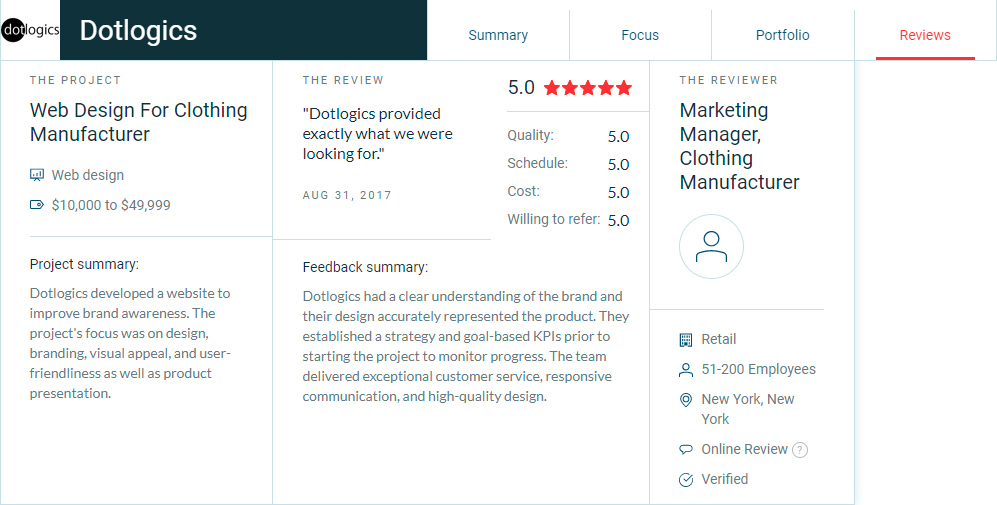This screenshot has width=997, height=505.
Task: Click the Dotlogics company name header
Action: (x=138, y=31)
